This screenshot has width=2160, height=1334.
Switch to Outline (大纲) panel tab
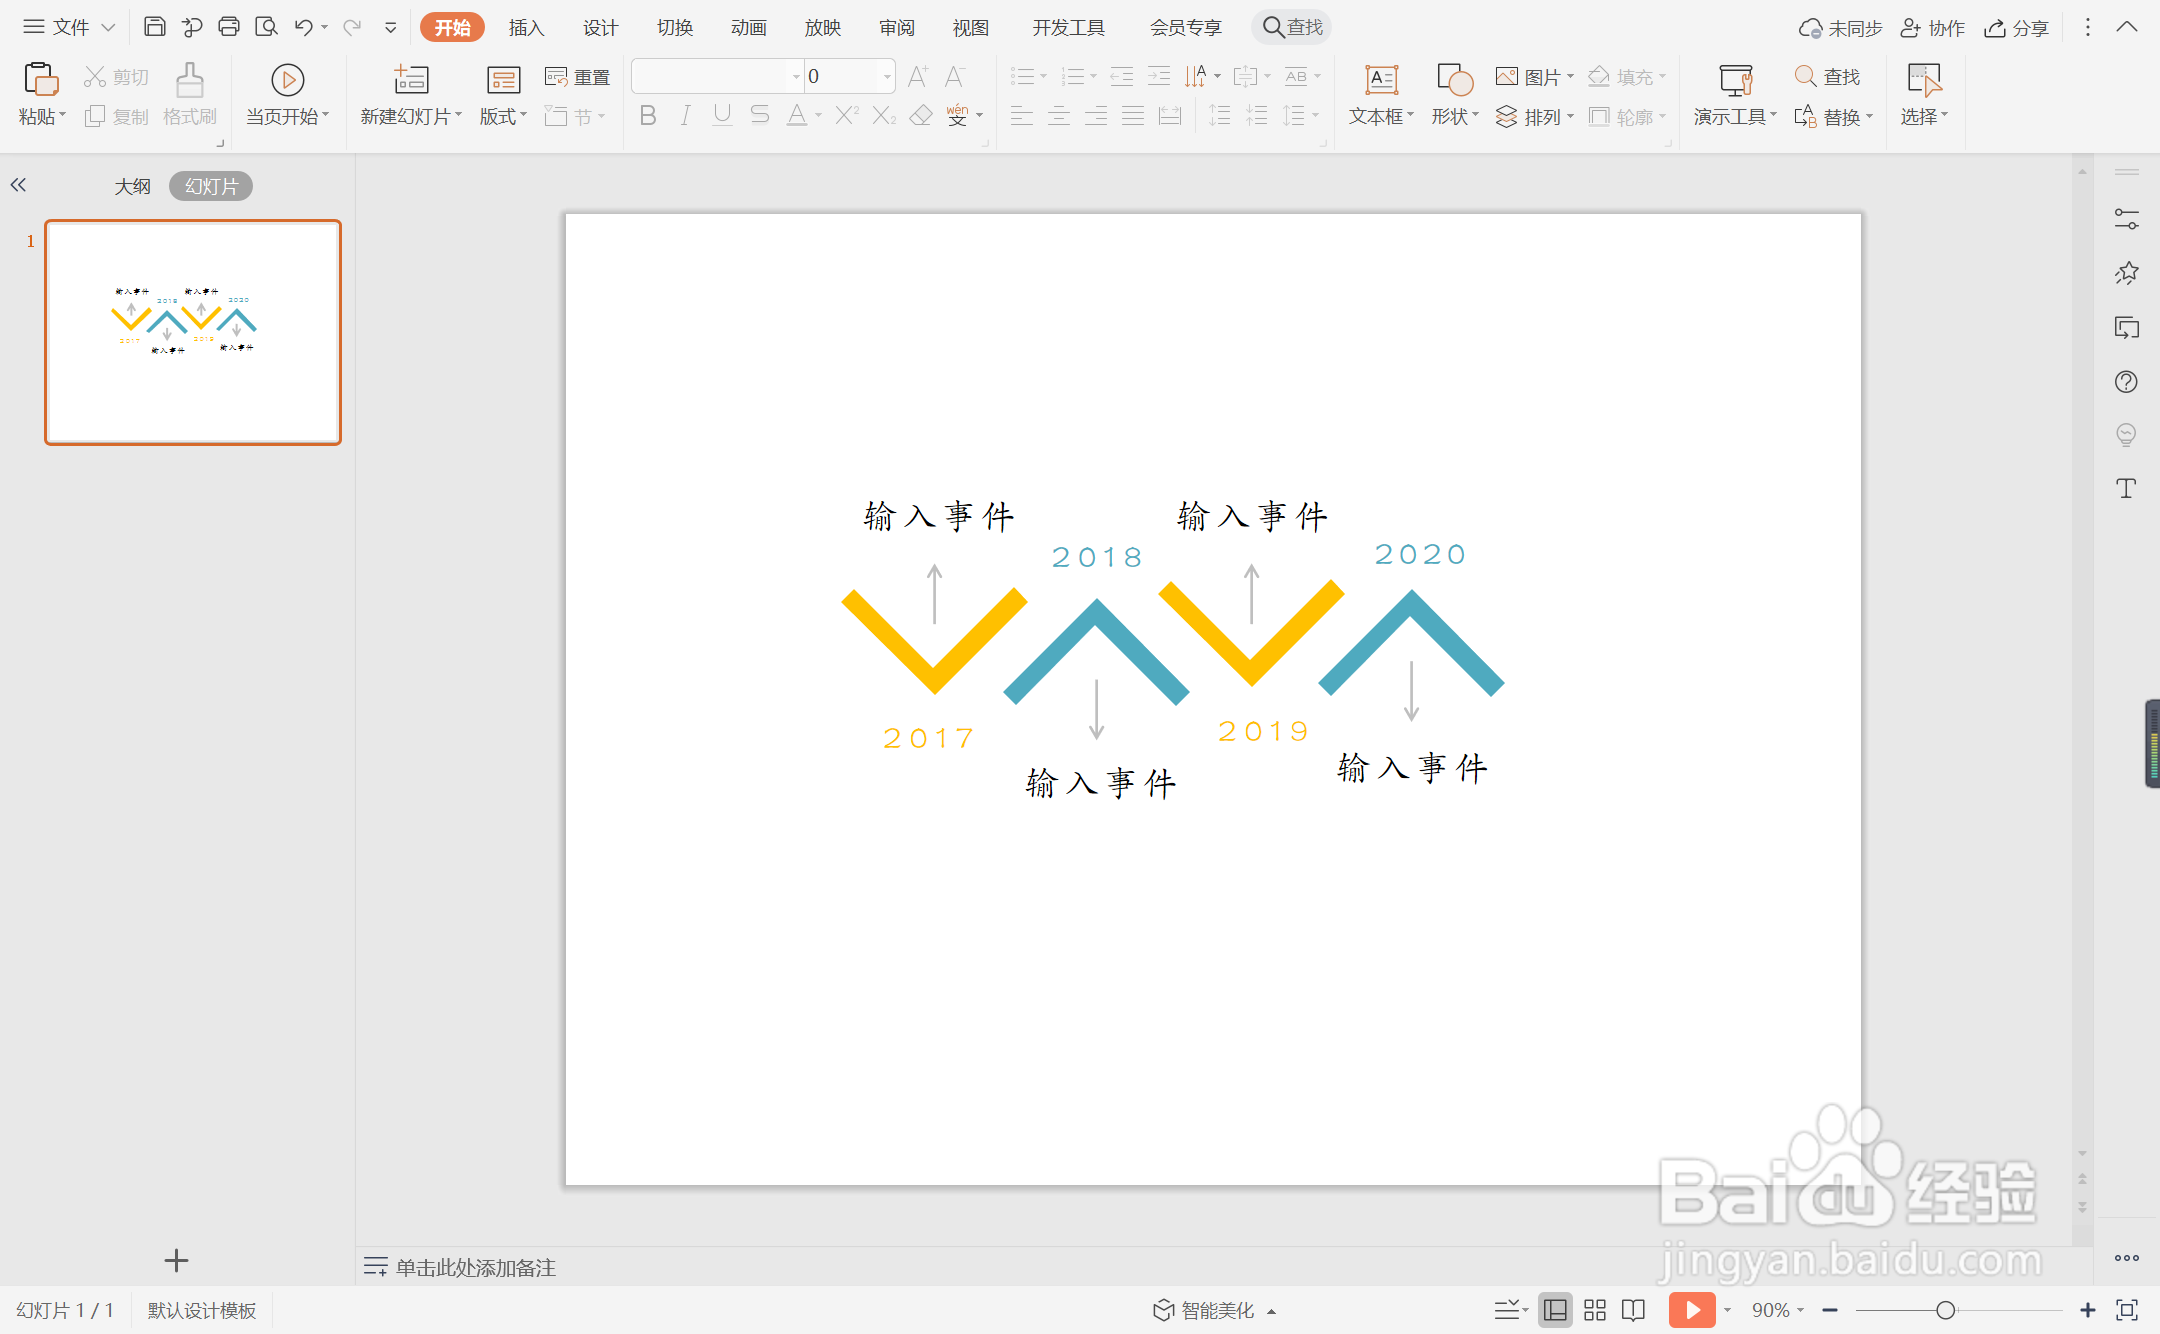pos(132,186)
